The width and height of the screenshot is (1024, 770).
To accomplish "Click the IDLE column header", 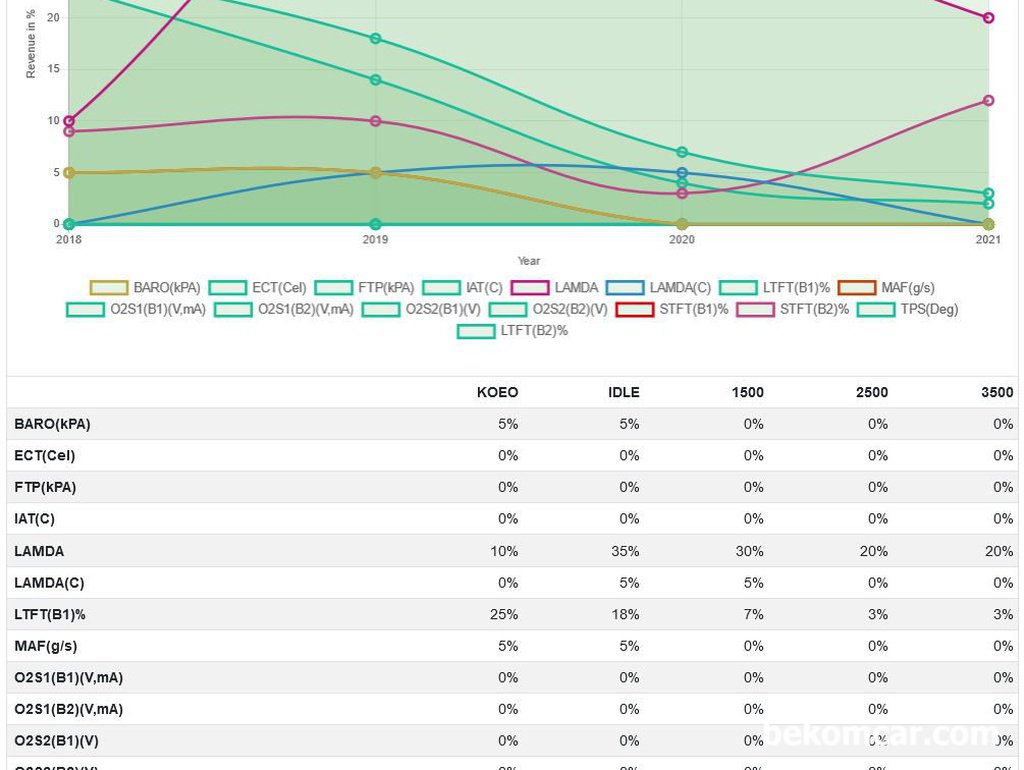I will [624, 393].
